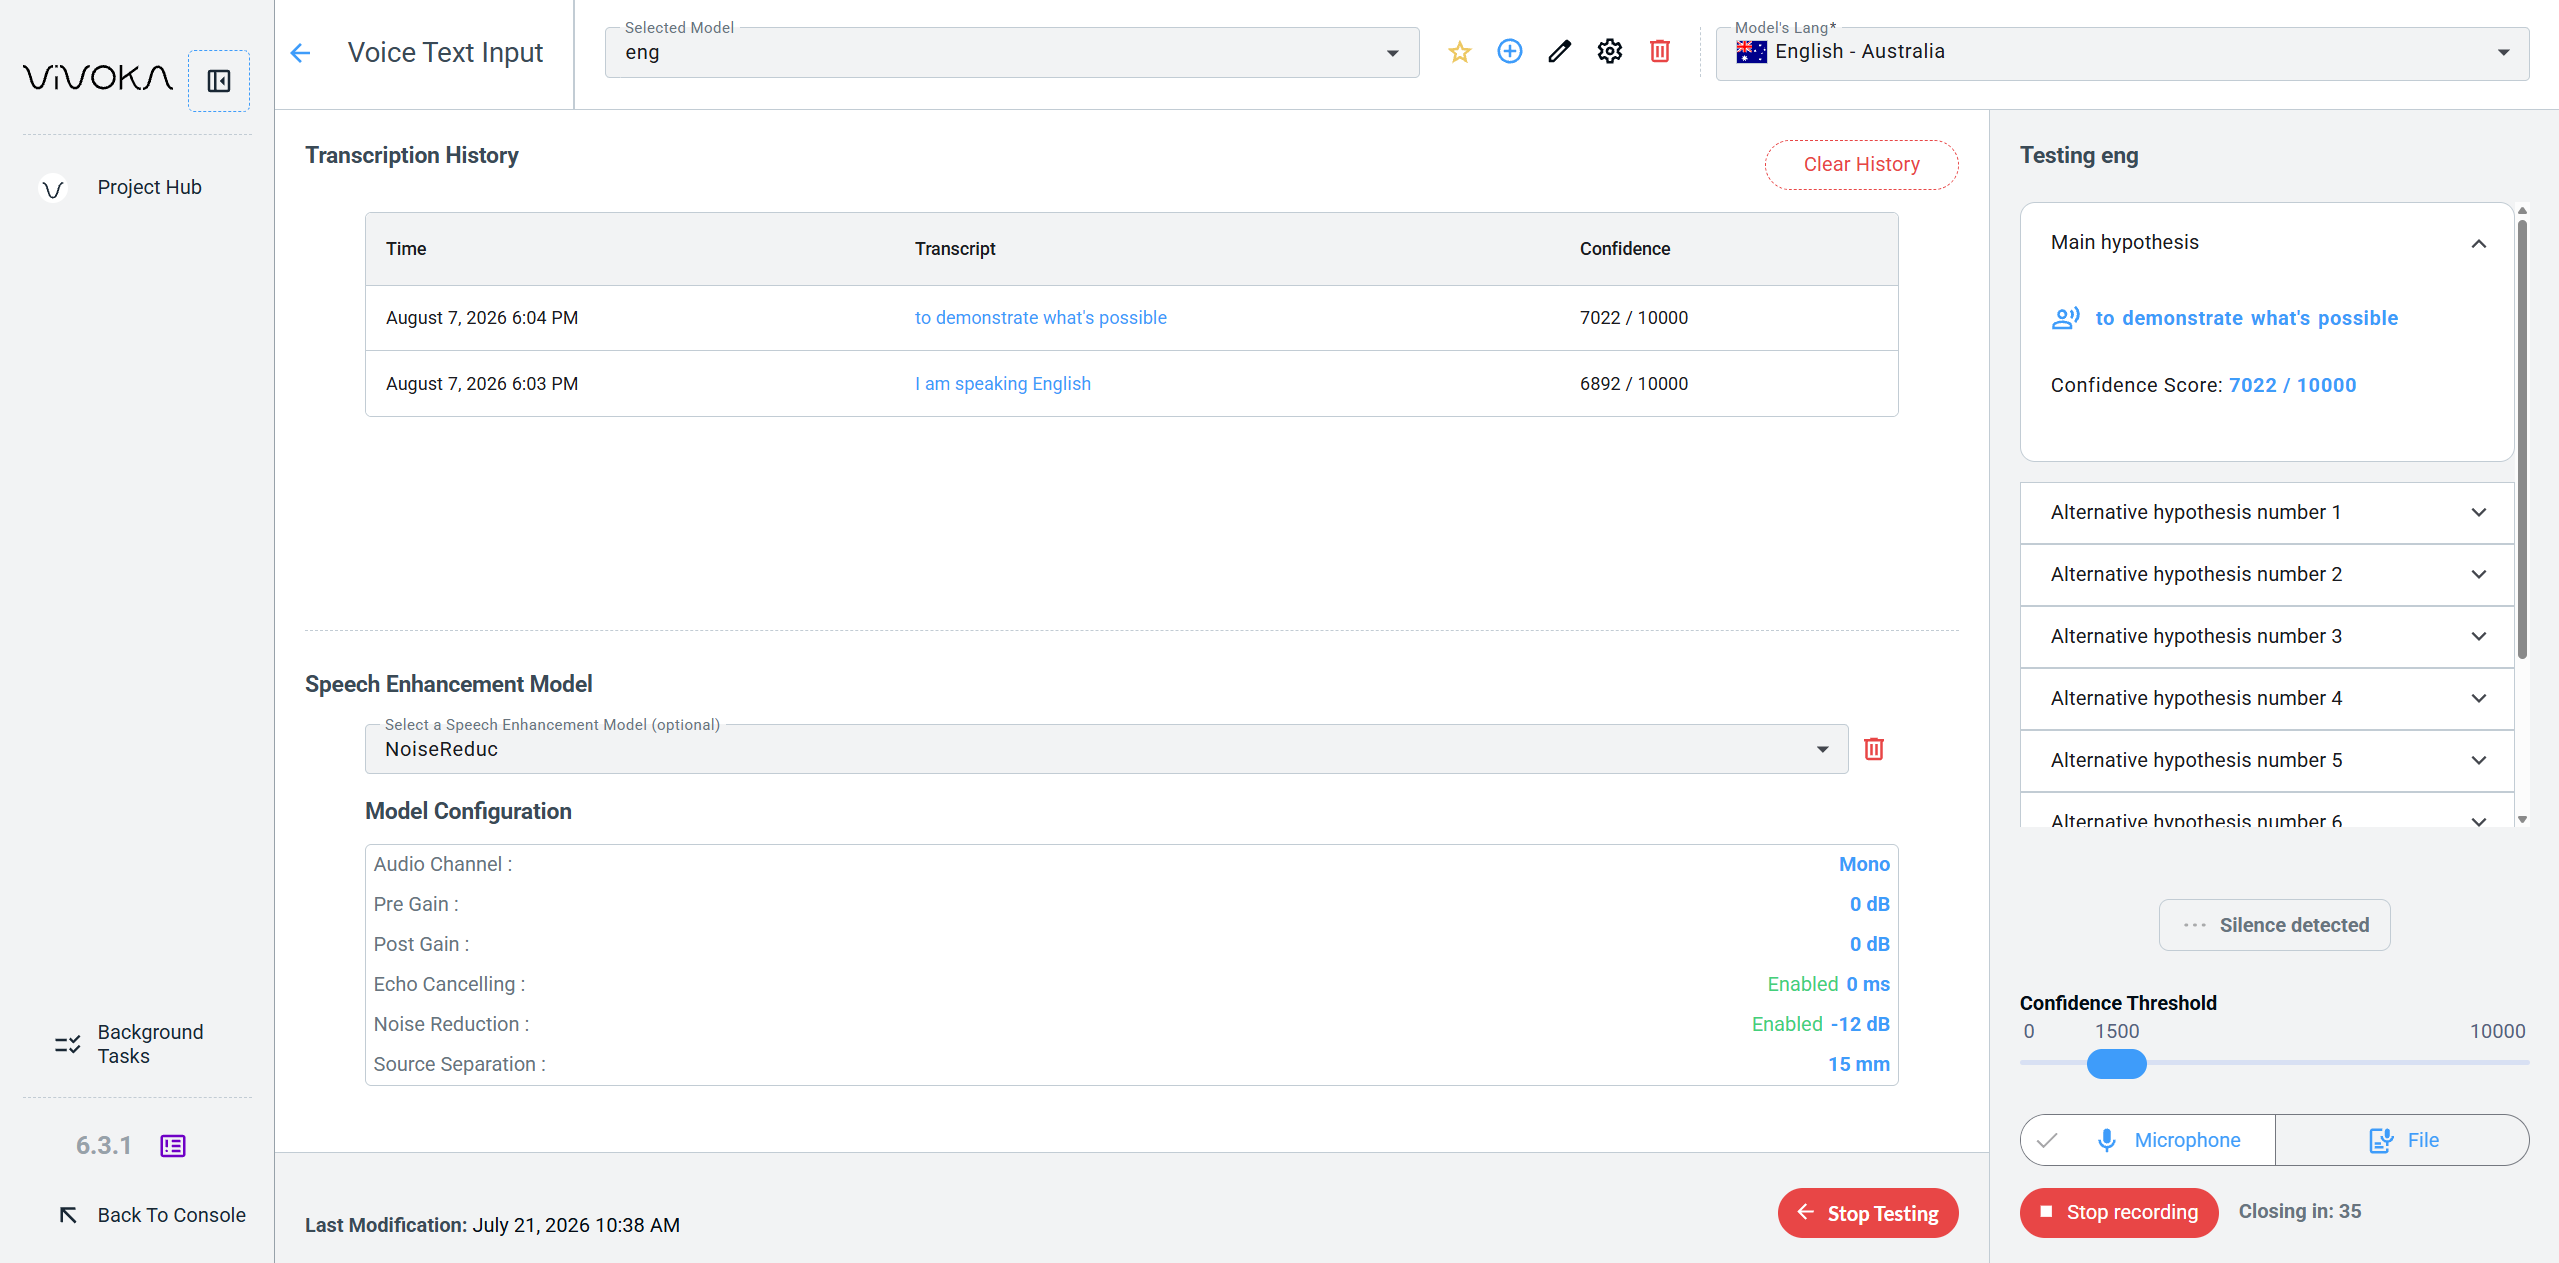
Task: Click the Background Tasks checklist icon
Action: (x=67, y=1045)
